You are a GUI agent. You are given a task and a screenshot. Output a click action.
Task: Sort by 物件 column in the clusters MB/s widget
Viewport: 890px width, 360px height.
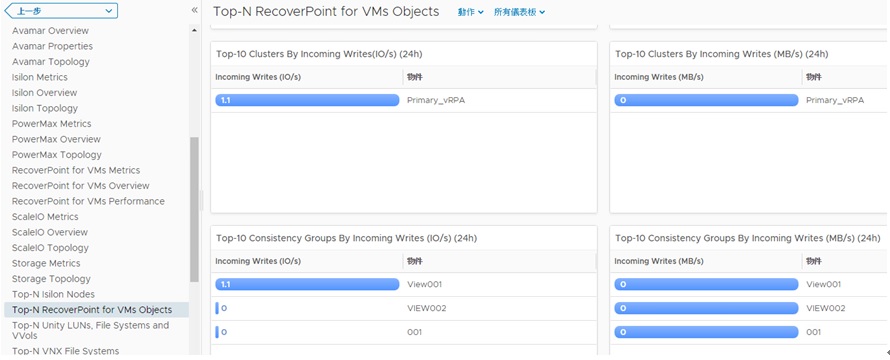814,77
